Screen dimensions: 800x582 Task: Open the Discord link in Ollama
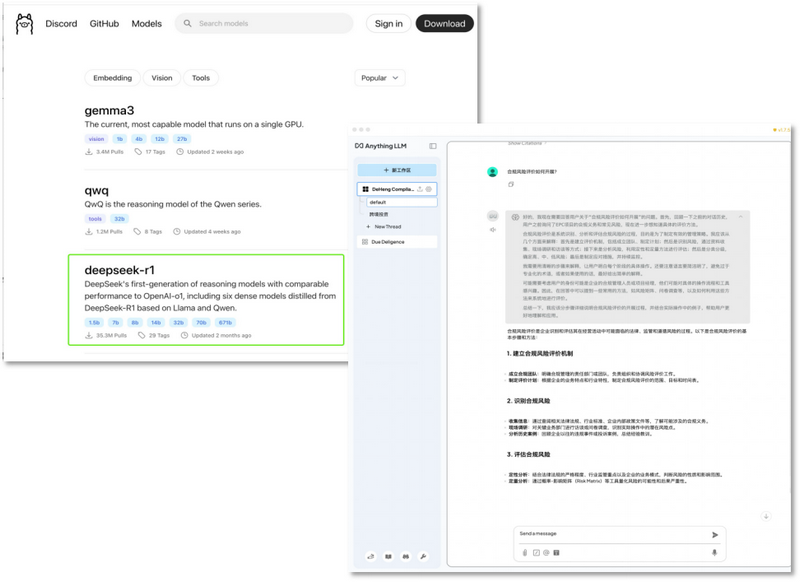(61, 23)
